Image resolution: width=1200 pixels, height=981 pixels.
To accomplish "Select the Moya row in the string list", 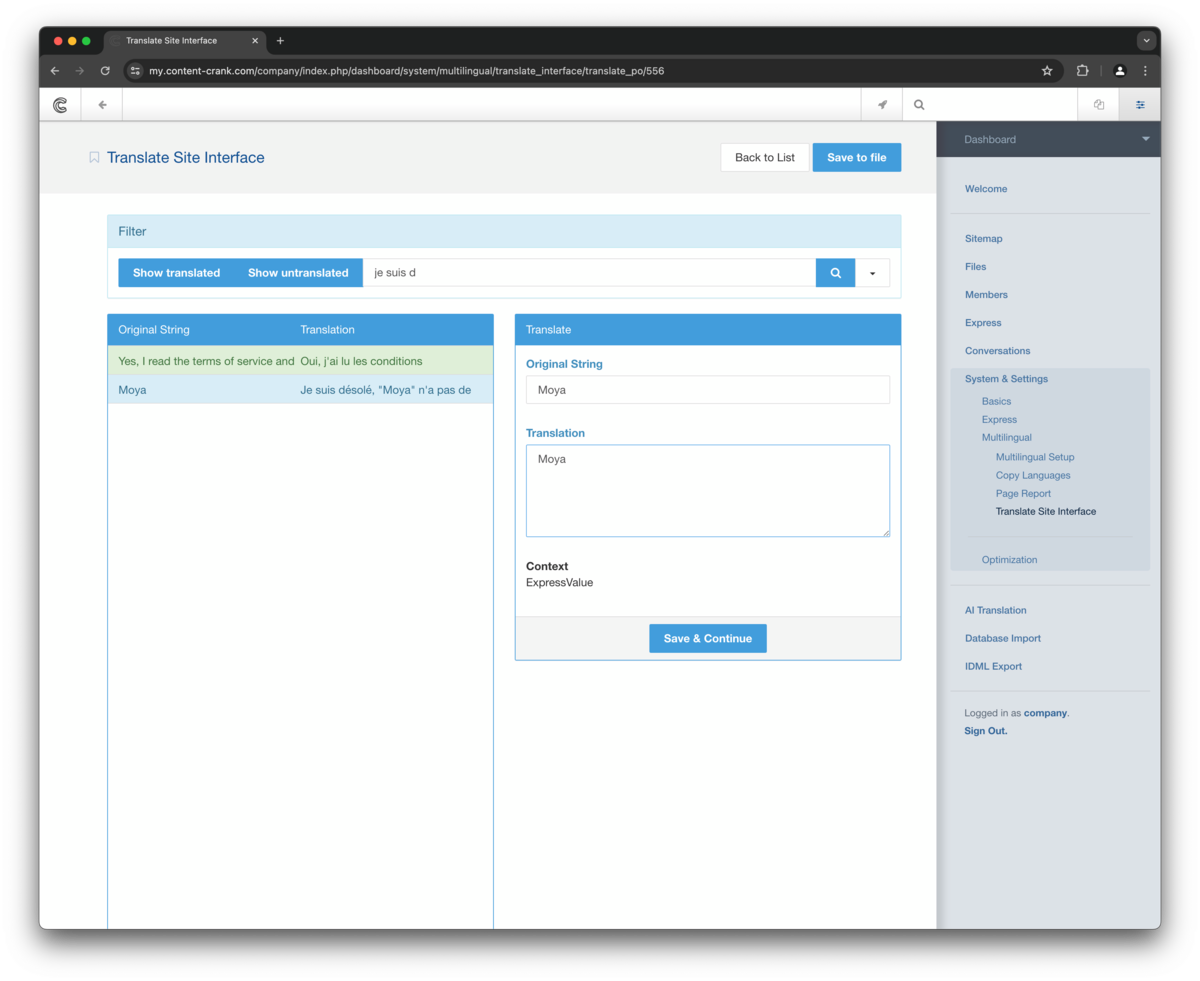I will 300,390.
